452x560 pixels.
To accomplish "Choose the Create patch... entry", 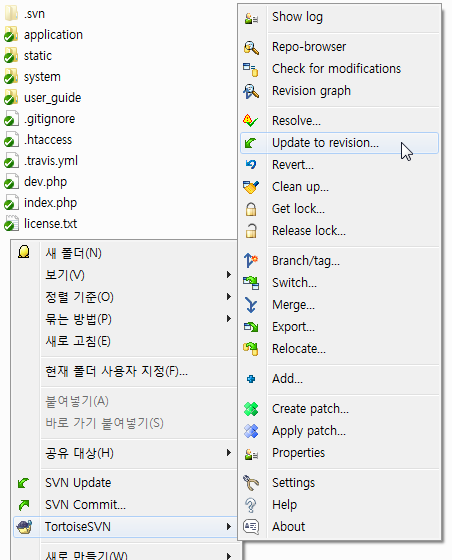I will 339,409.
